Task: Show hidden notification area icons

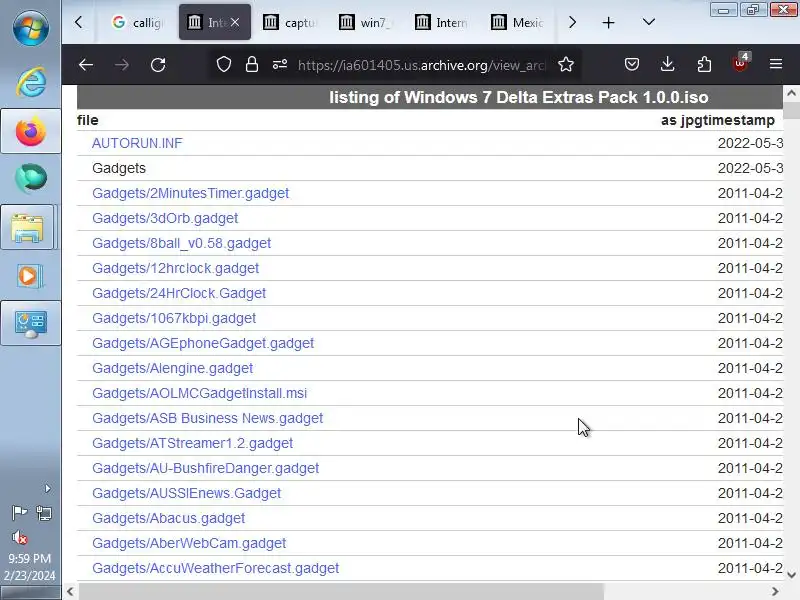Action: [47, 489]
